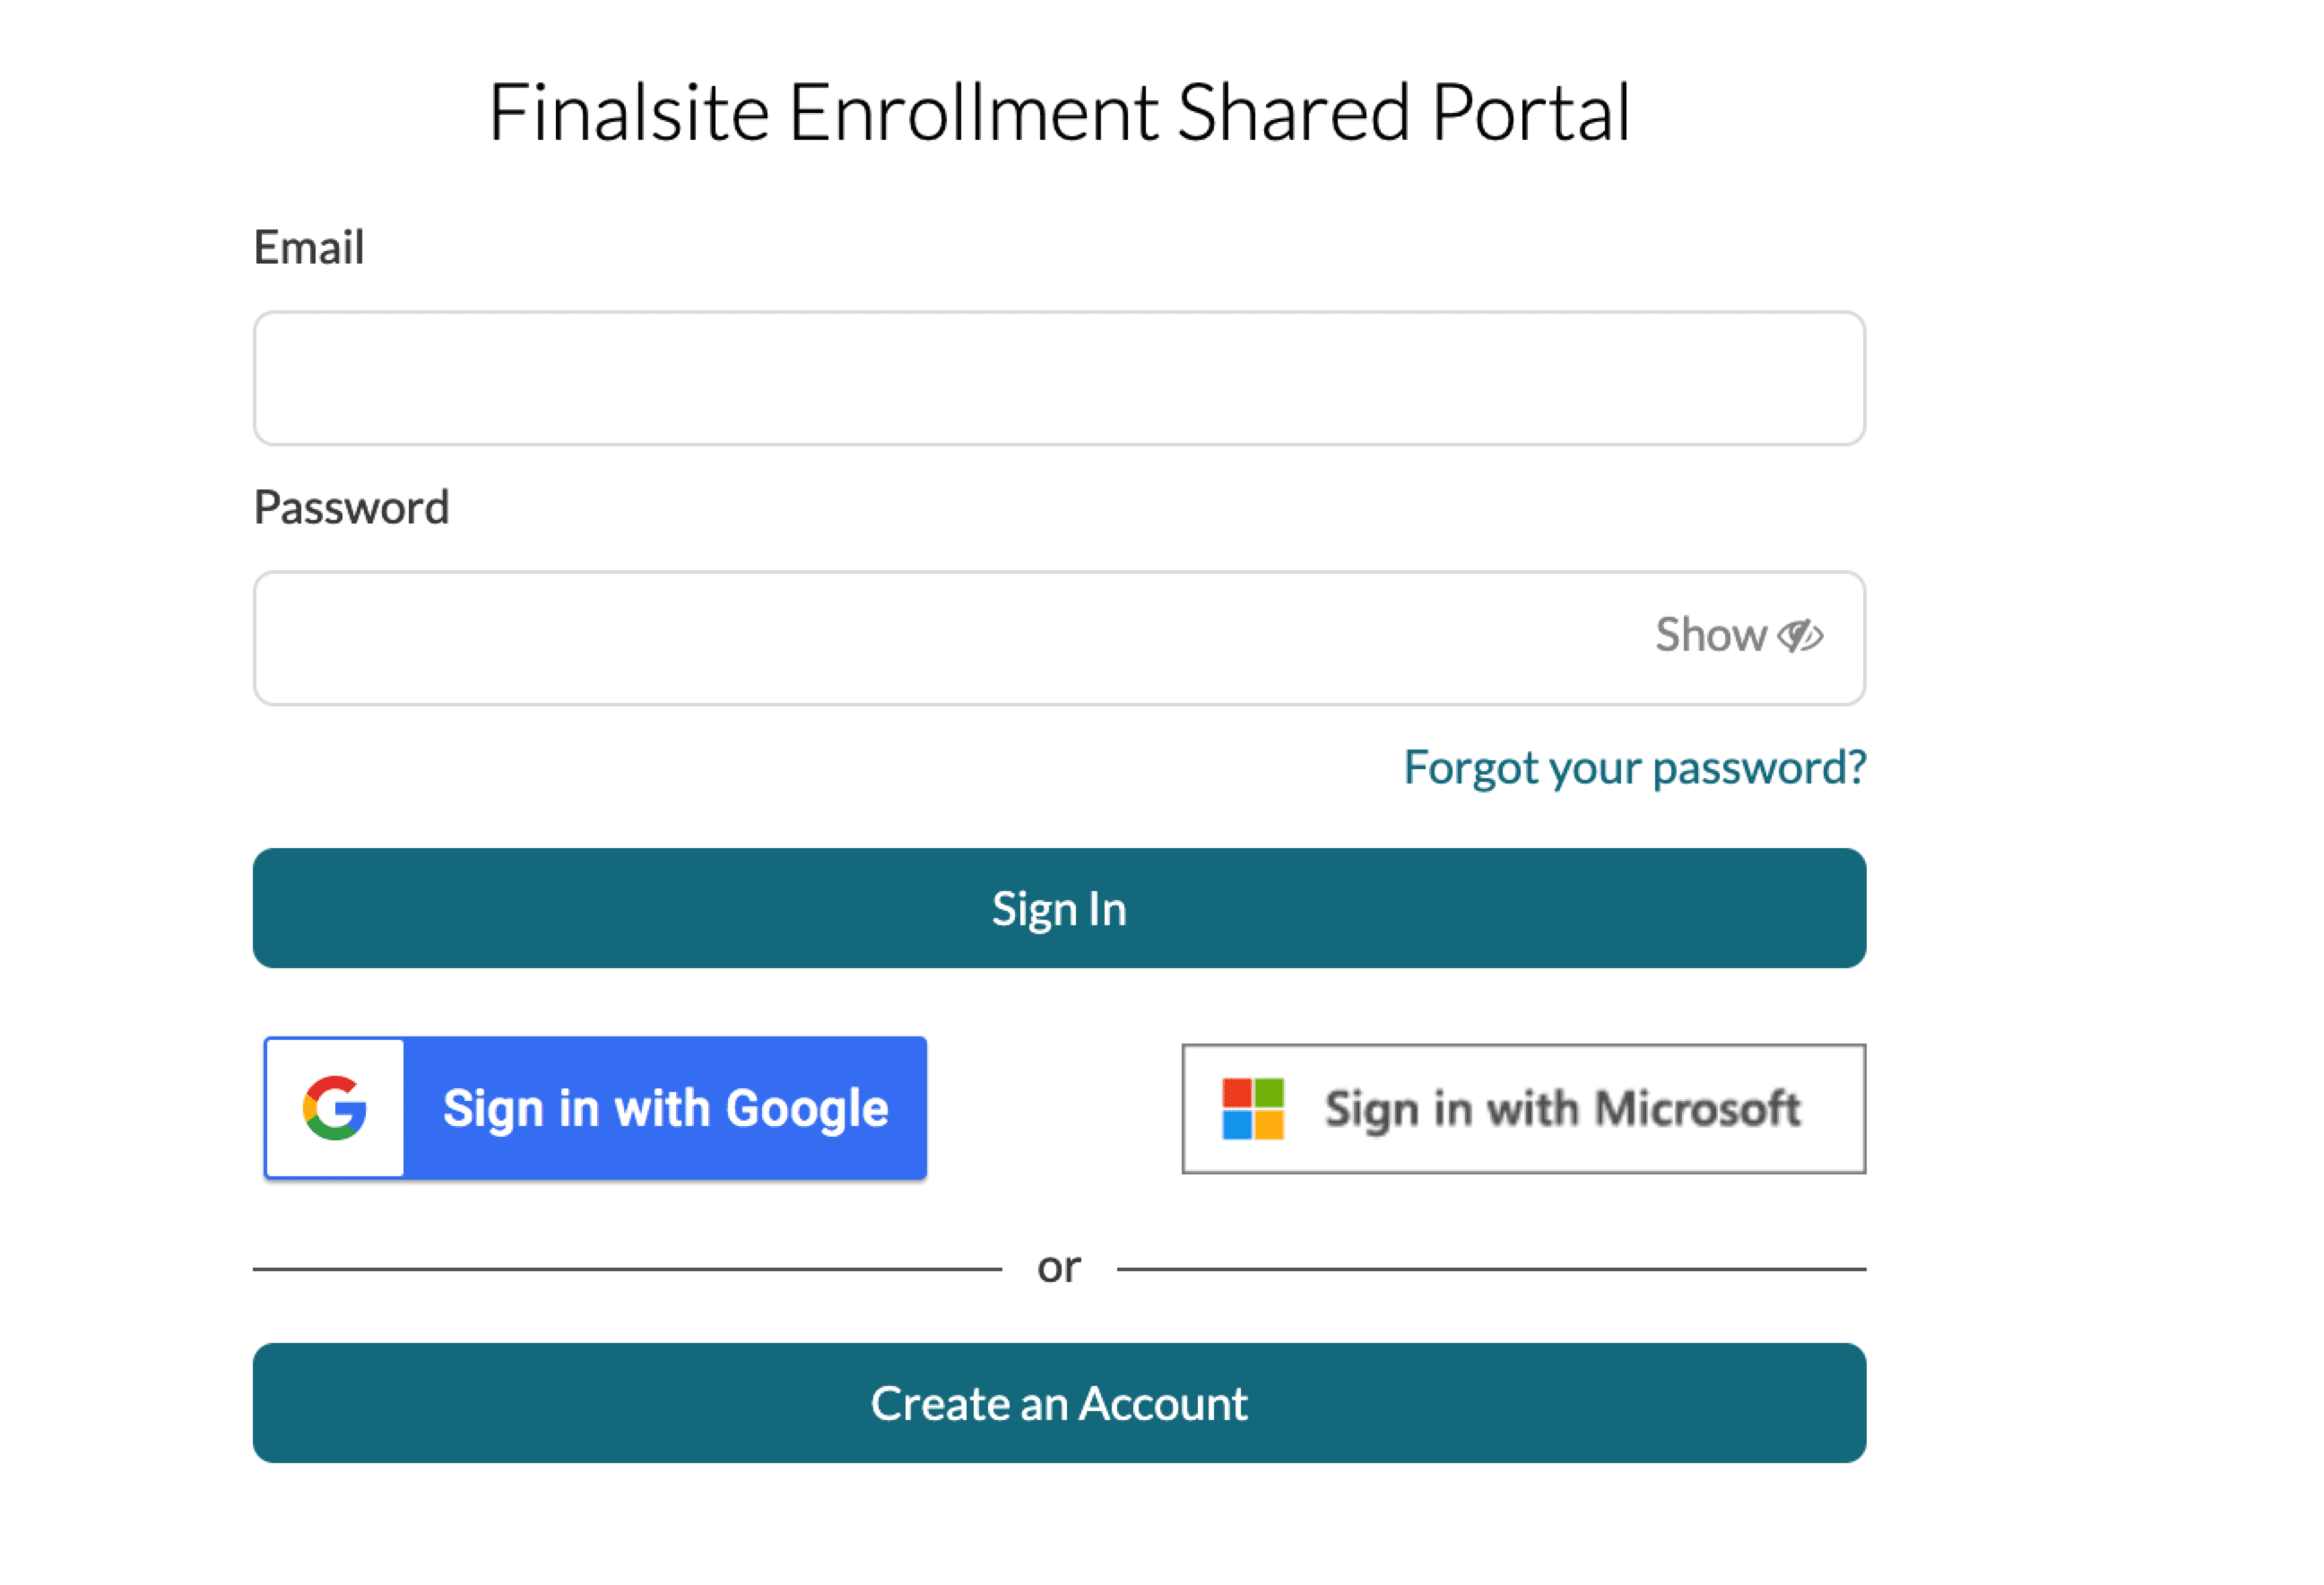Toggle password visibility via Show text
The image size is (2324, 1585).
(1709, 635)
